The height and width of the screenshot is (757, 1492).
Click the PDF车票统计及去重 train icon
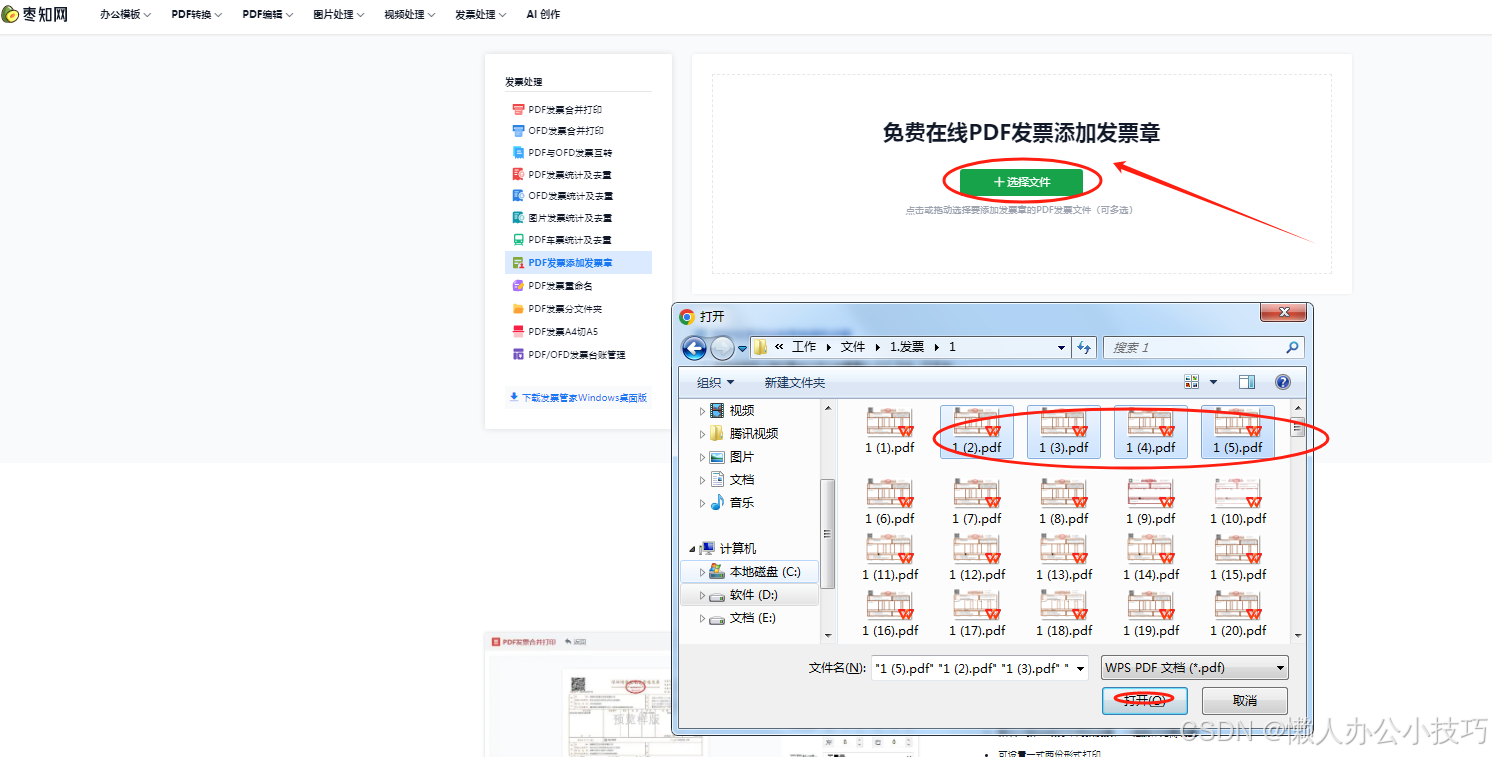tap(518, 240)
